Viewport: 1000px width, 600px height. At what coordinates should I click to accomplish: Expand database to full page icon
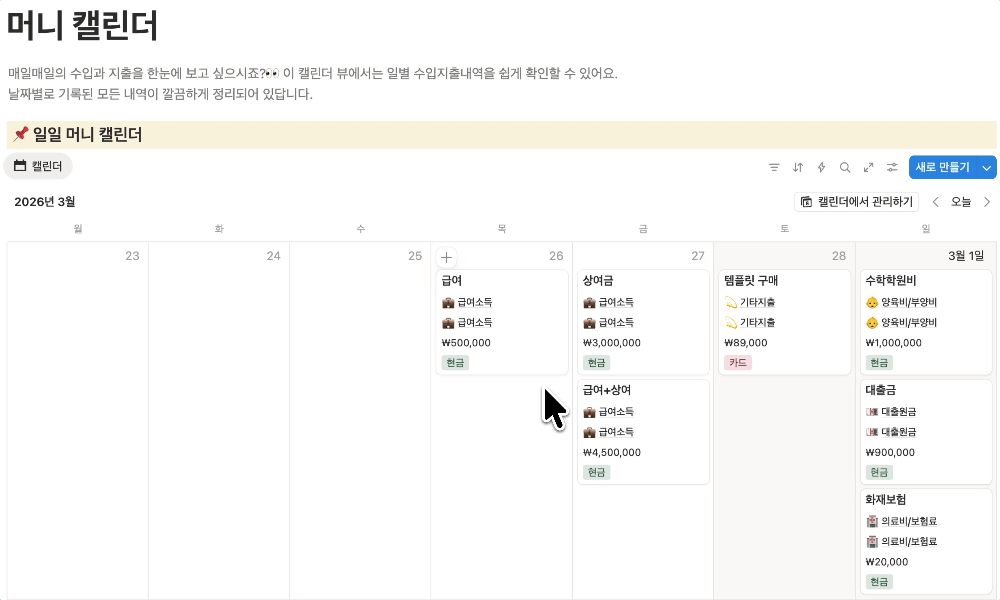pos(869,167)
